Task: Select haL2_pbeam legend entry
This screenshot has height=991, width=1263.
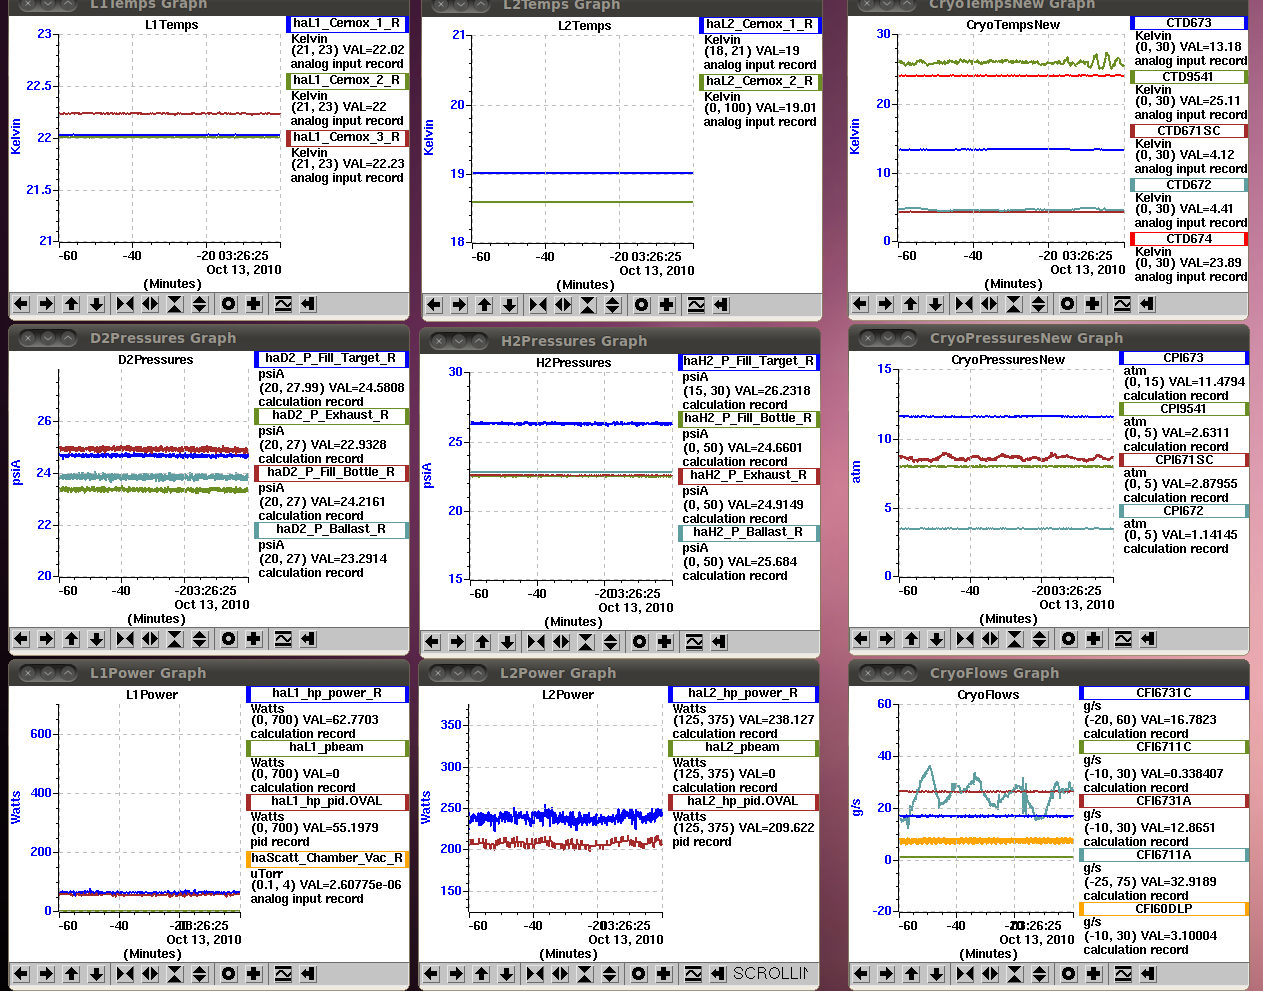Action: point(743,748)
